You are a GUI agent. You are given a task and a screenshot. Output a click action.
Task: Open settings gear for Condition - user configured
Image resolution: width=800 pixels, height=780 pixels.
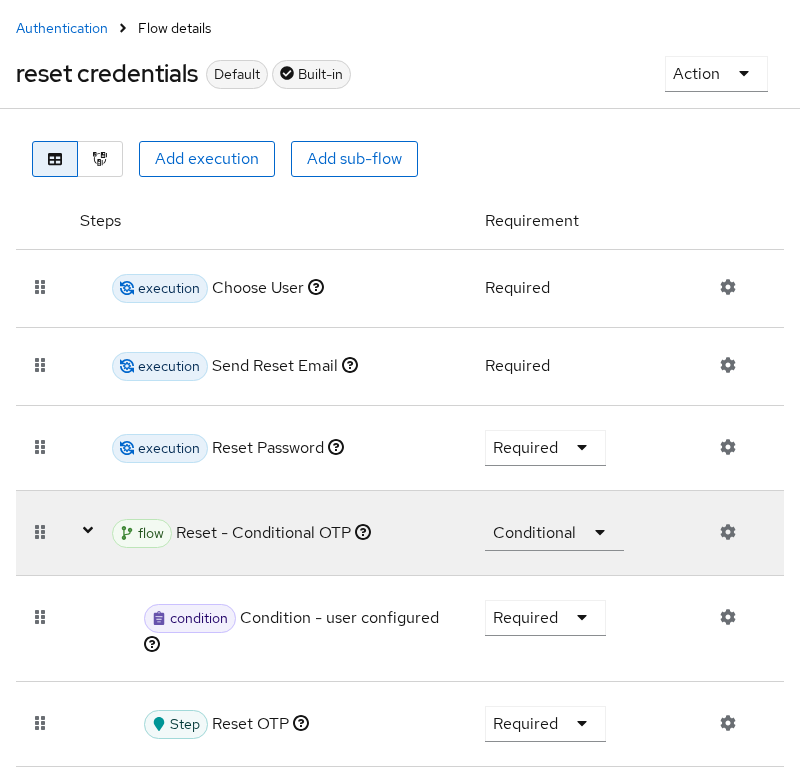pos(728,617)
